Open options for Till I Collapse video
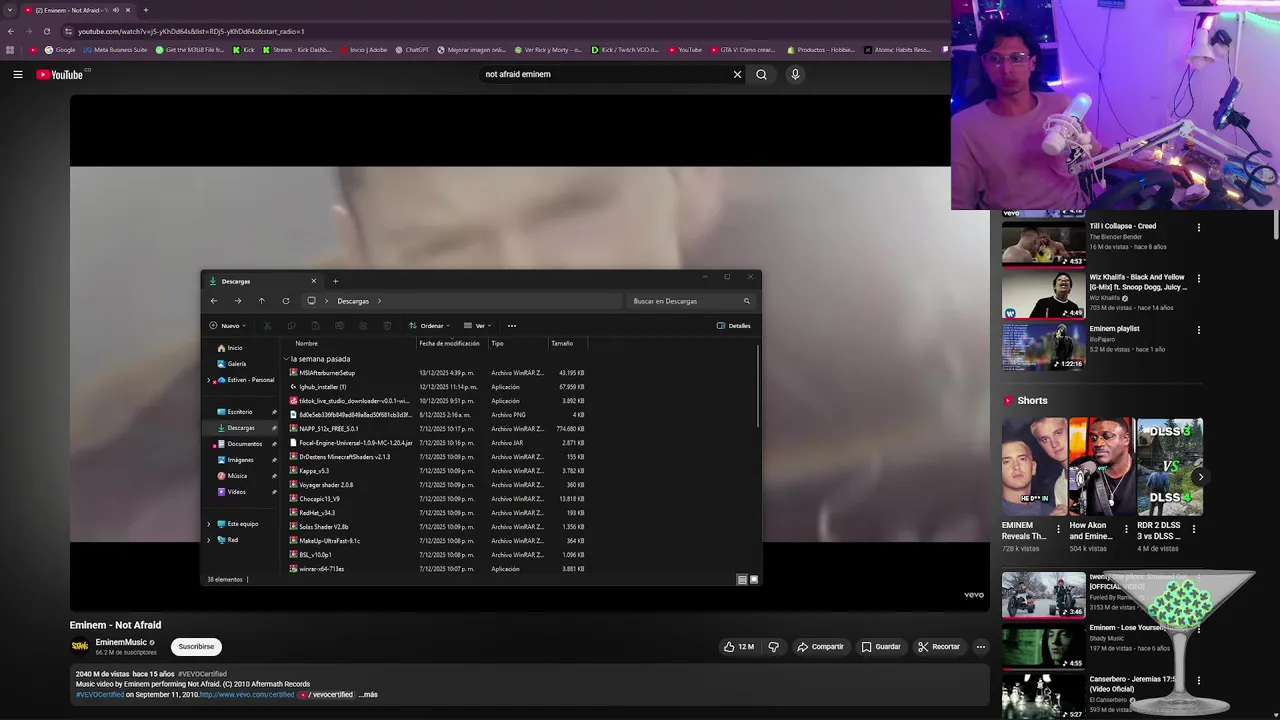 1199,228
